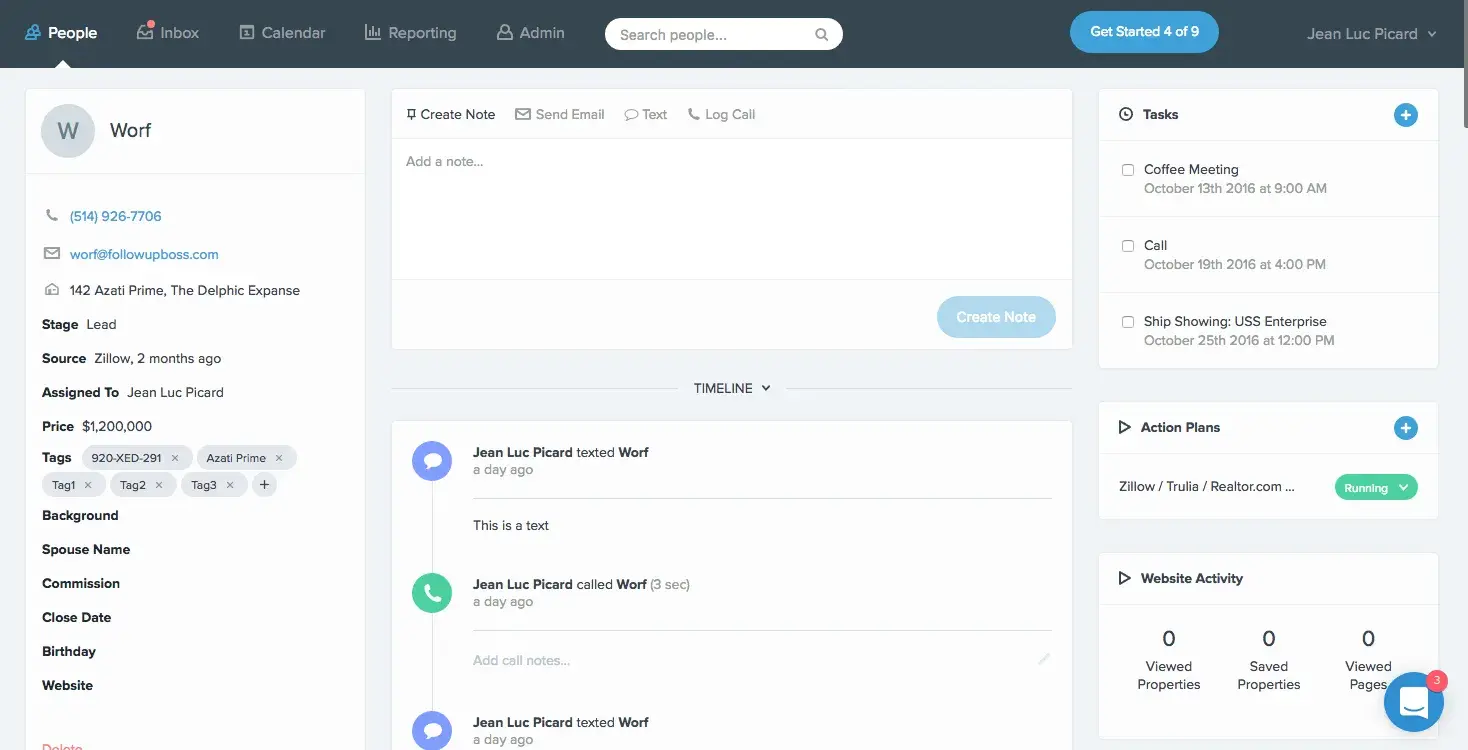Image resolution: width=1468 pixels, height=750 pixels.
Task: Collapse the Timeline using its chevron
Action: click(x=764, y=388)
